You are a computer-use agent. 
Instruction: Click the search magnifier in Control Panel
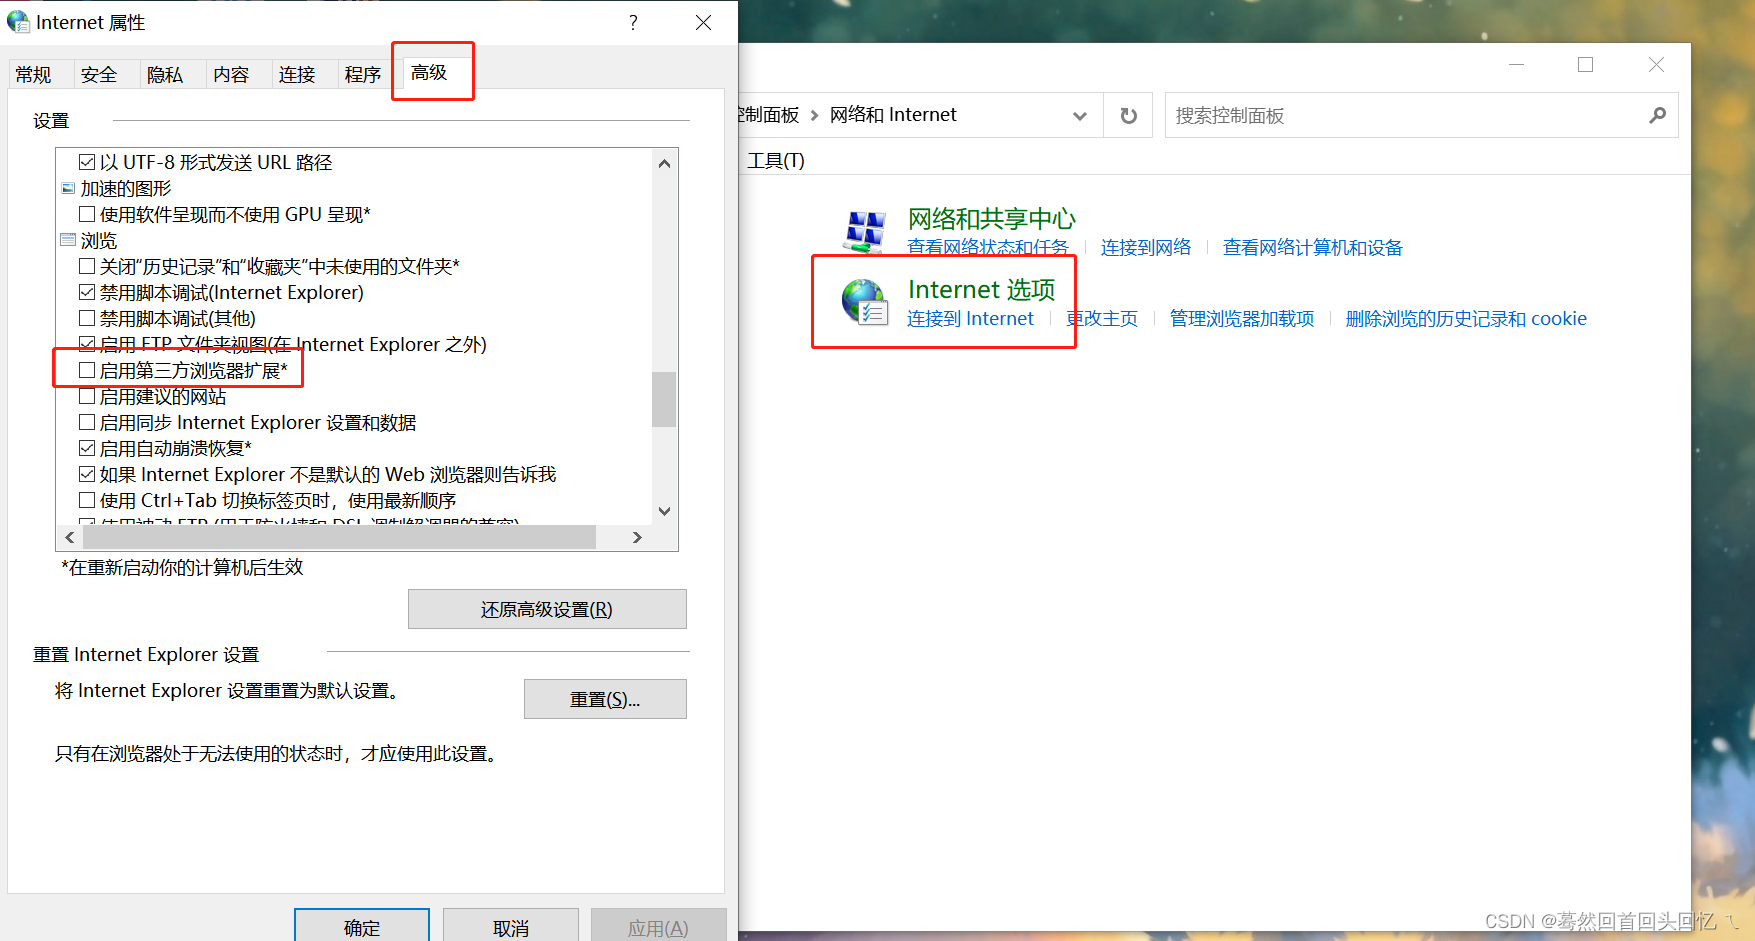(x=1657, y=116)
